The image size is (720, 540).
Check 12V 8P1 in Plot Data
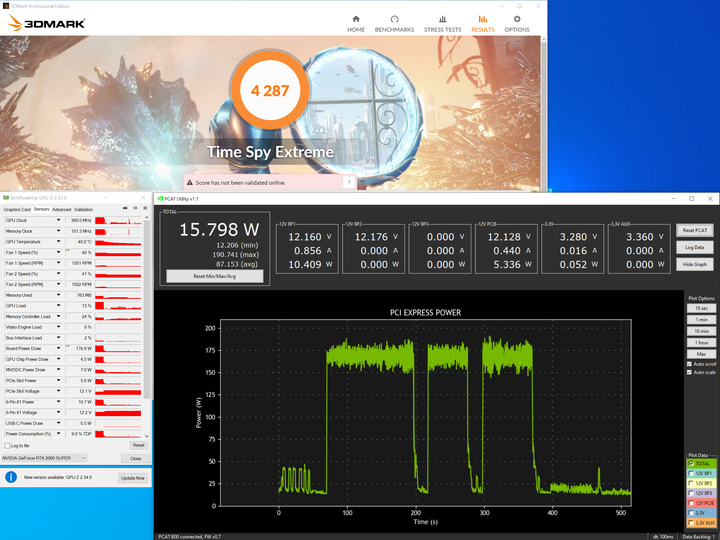pyautogui.click(x=691, y=473)
